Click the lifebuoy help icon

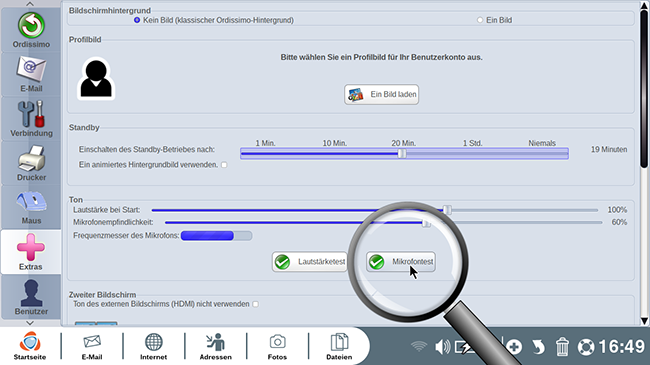586,347
